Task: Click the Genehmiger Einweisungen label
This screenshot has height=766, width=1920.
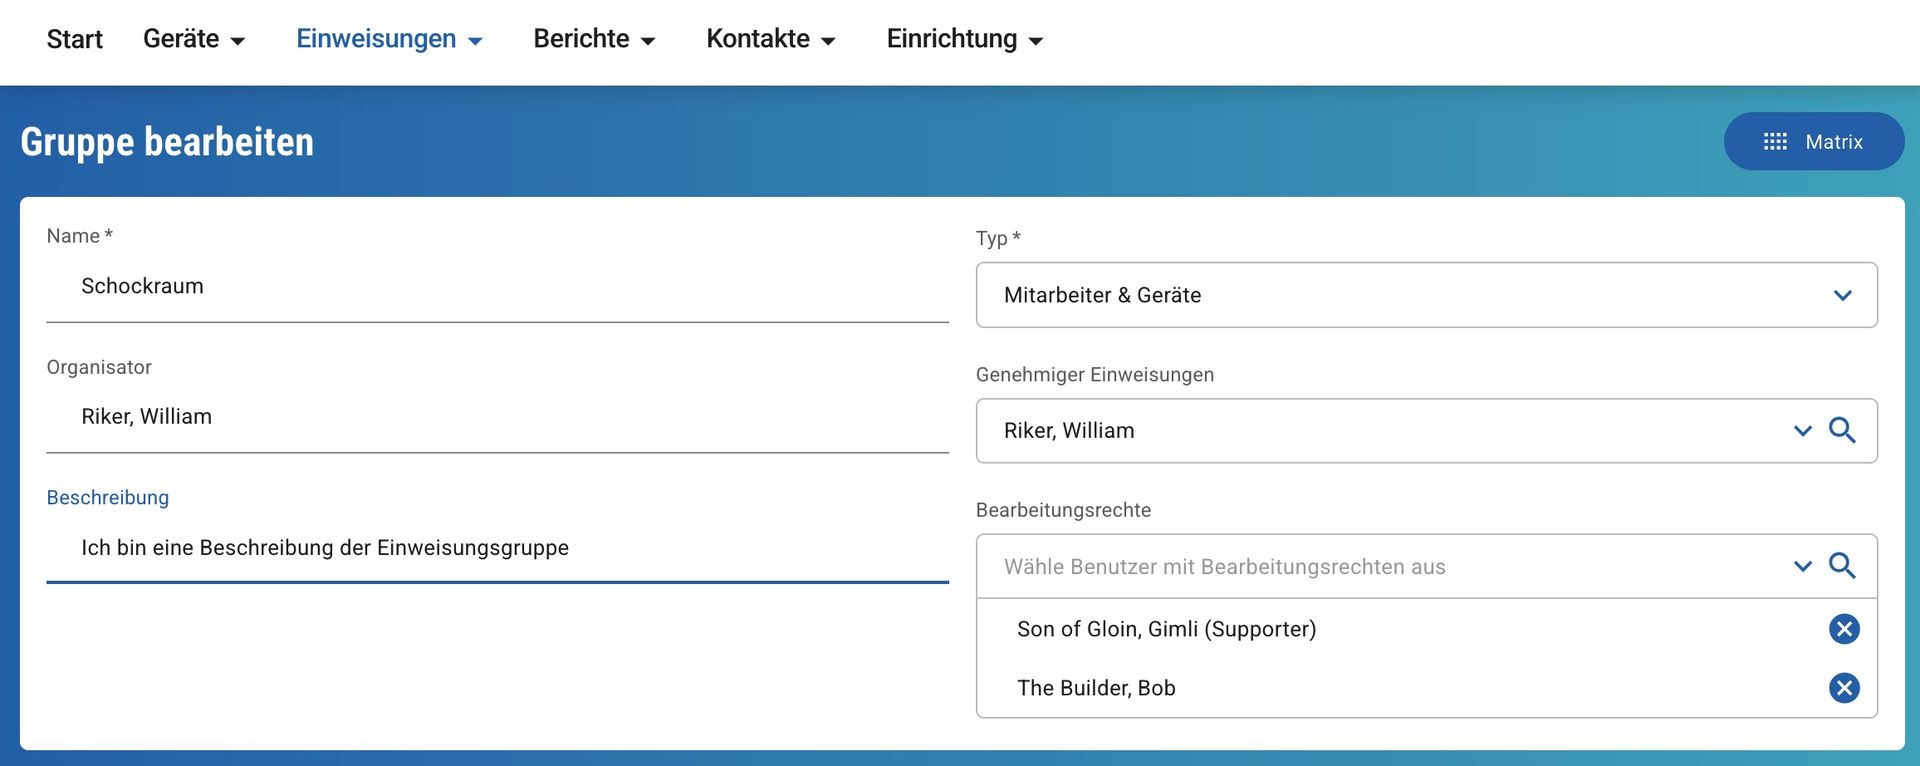Action: click(1095, 374)
